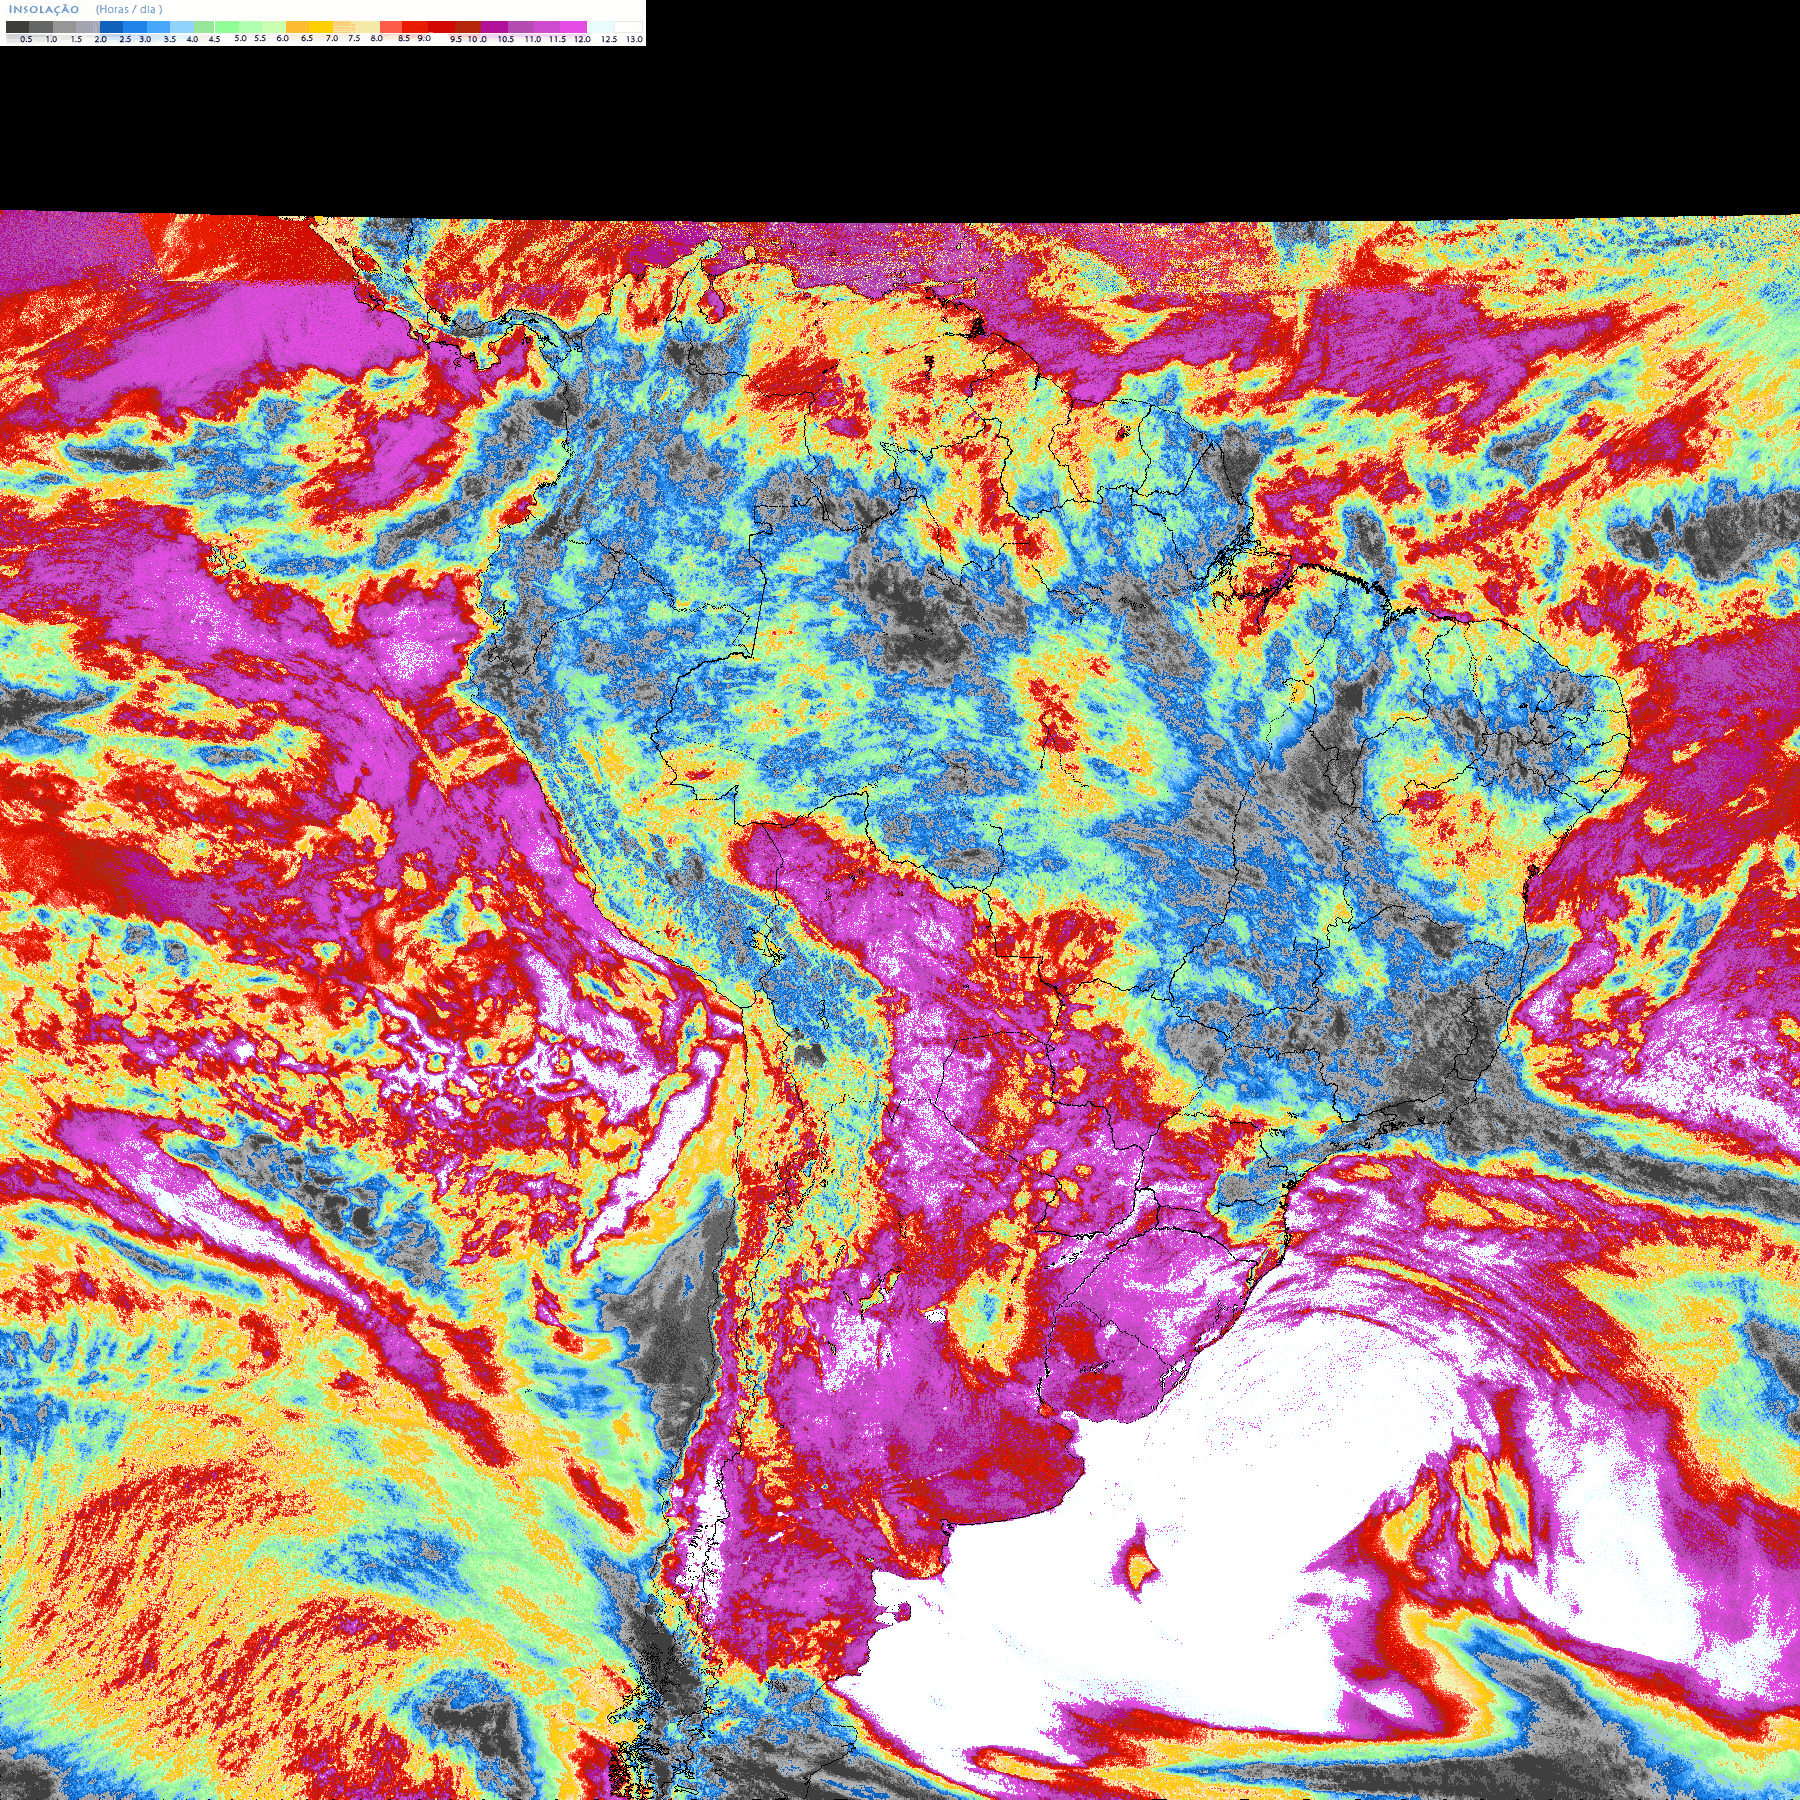Click the 4.5 legend value
This screenshot has height=1800, width=1800.
coord(214,39)
